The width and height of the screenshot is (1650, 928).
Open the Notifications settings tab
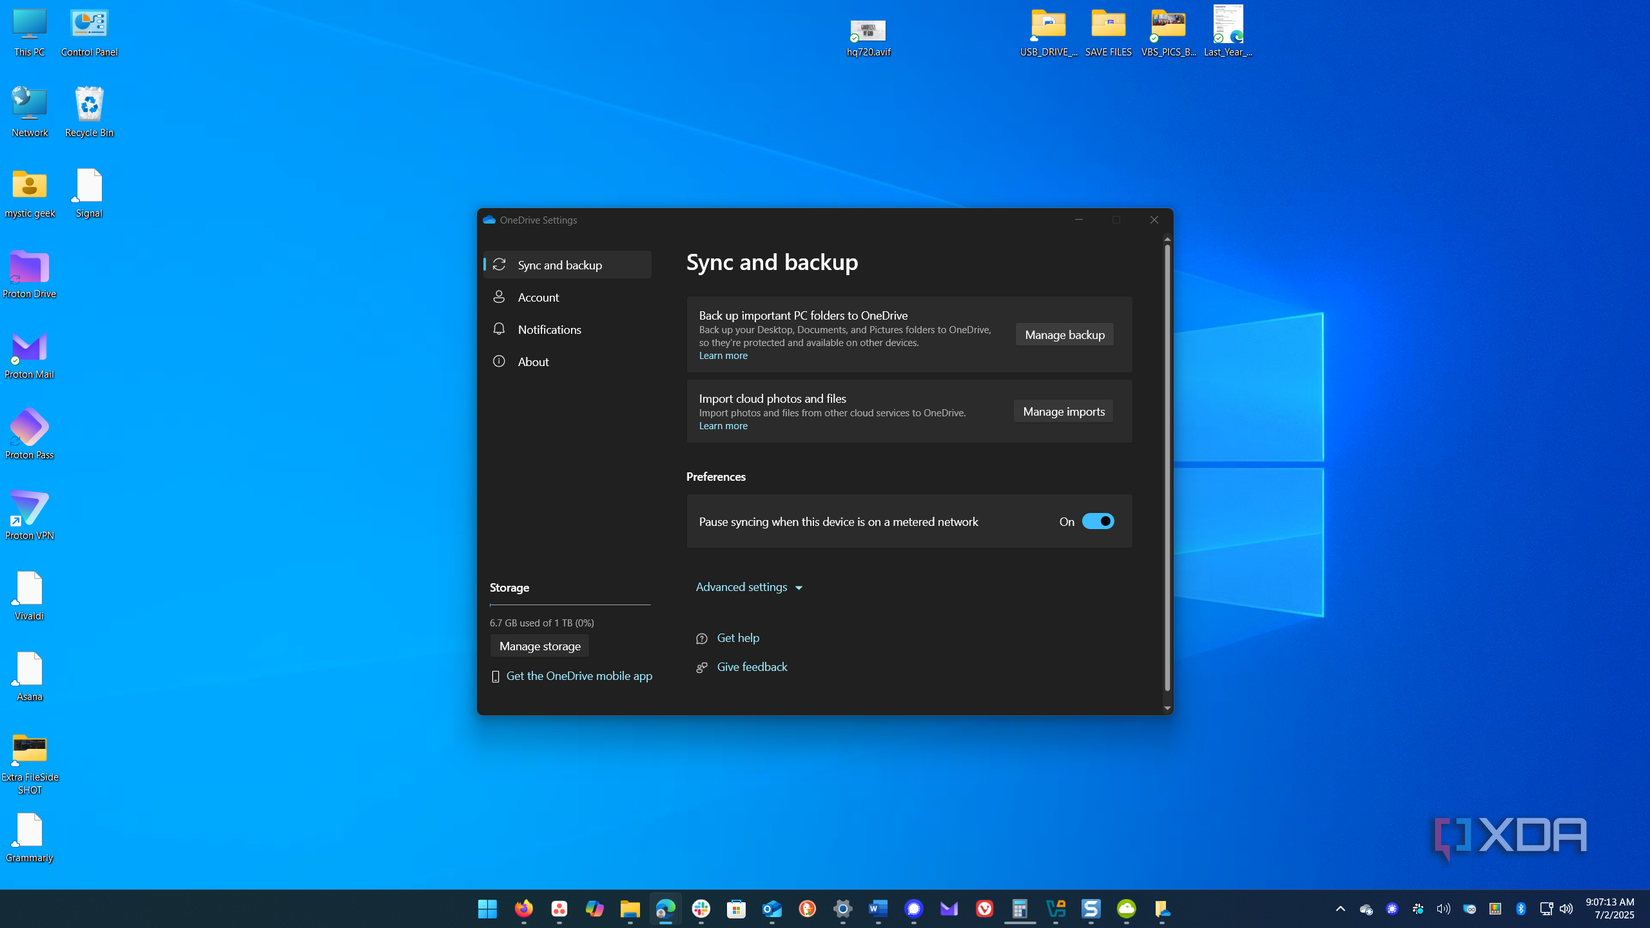[549, 329]
